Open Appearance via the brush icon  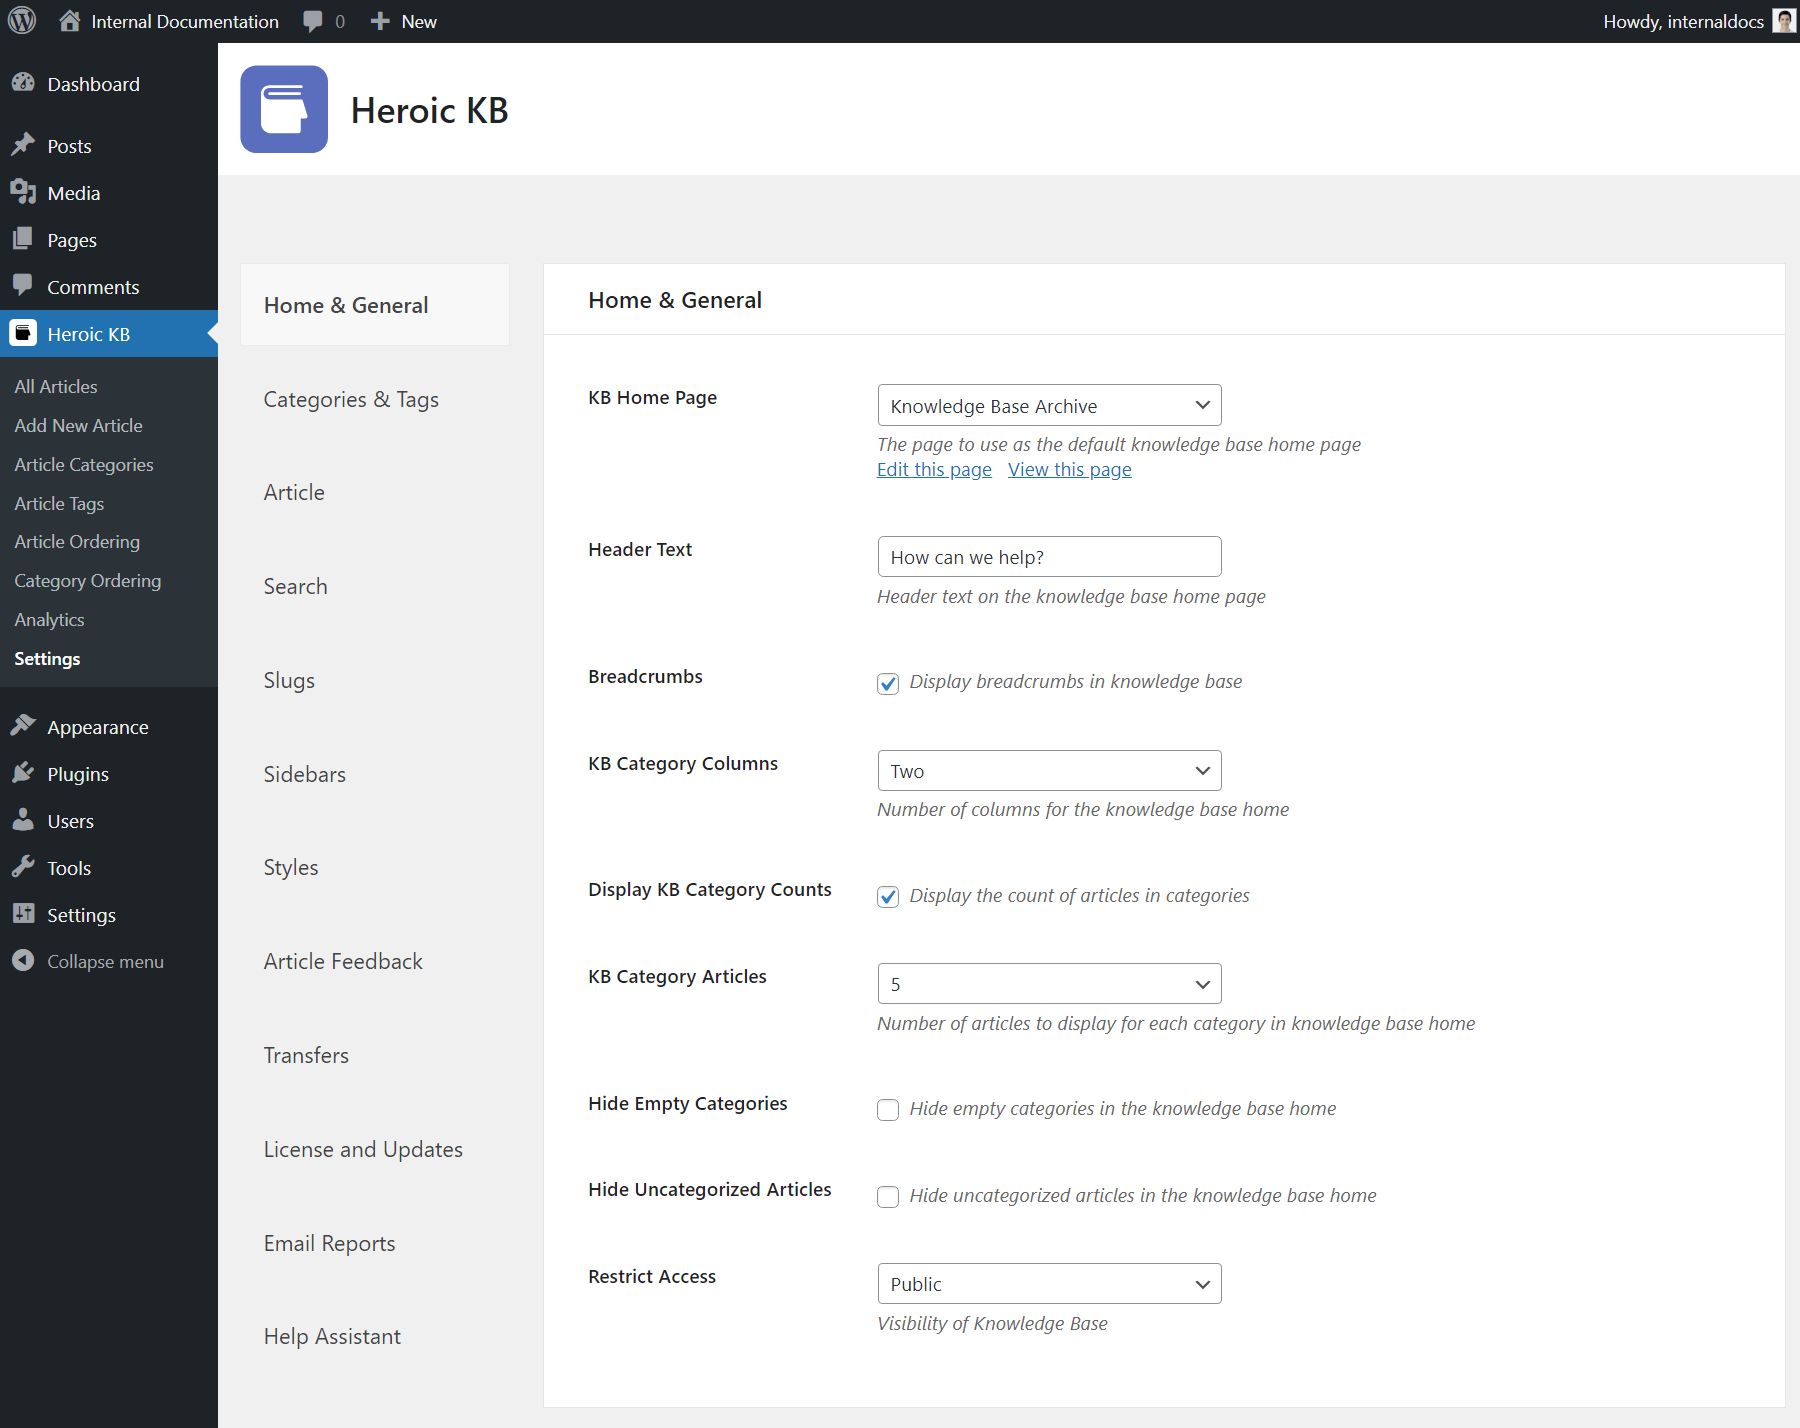point(24,726)
